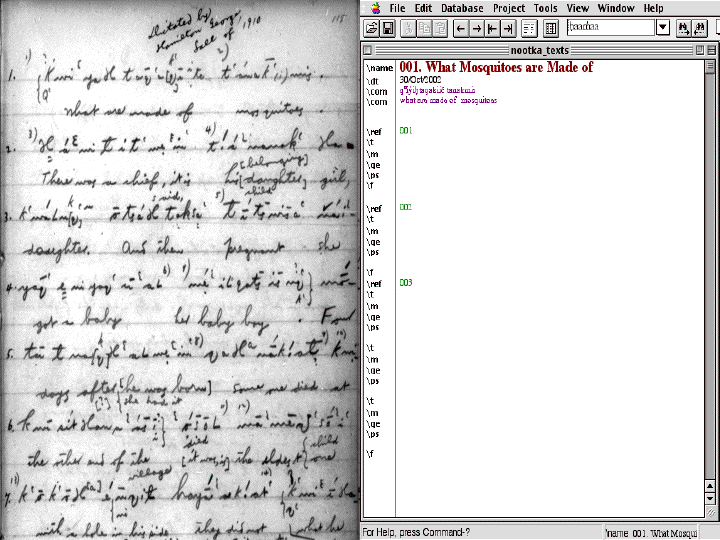
Task: Expand the search field dropdown arrow
Action: pos(663,28)
